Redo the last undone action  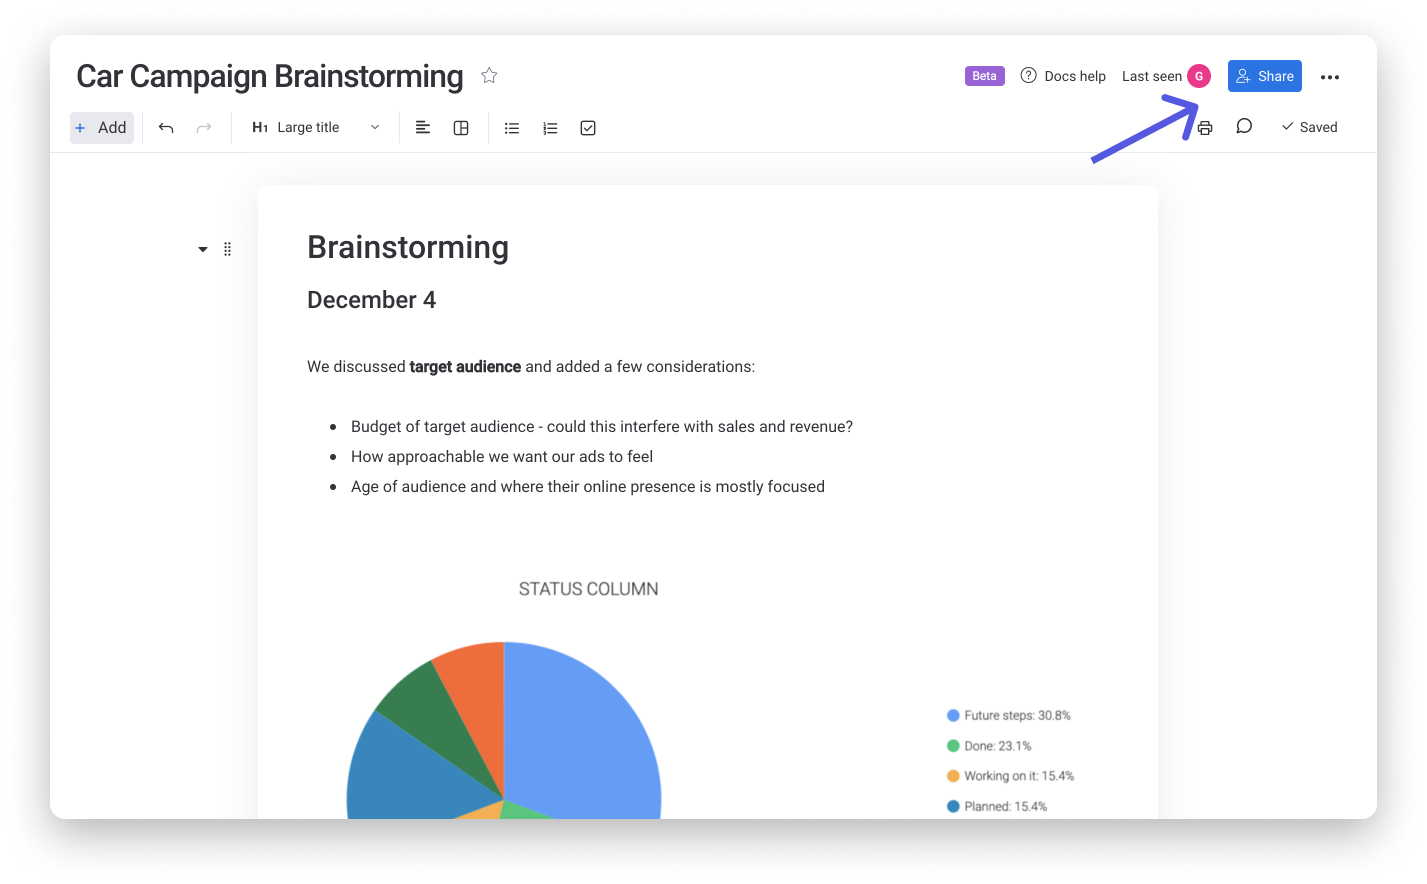point(204,128)
